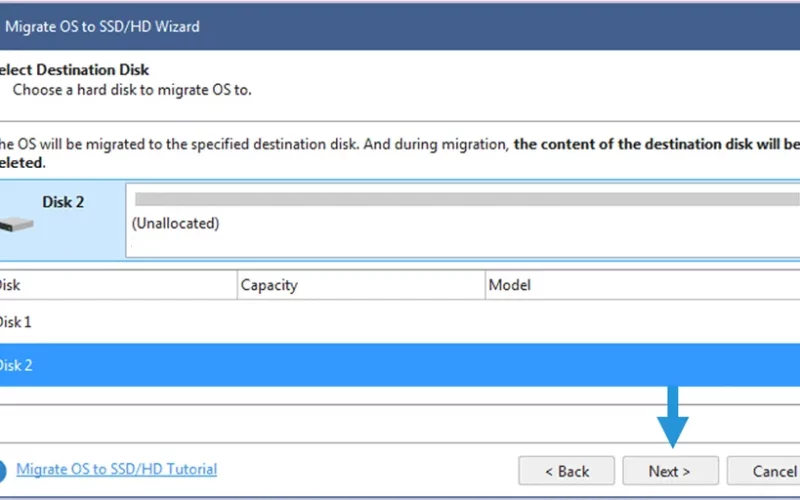800x500 pixels.
Task: Click the blue help icon beside the tutorial link
Action: (x=3, y=471)
